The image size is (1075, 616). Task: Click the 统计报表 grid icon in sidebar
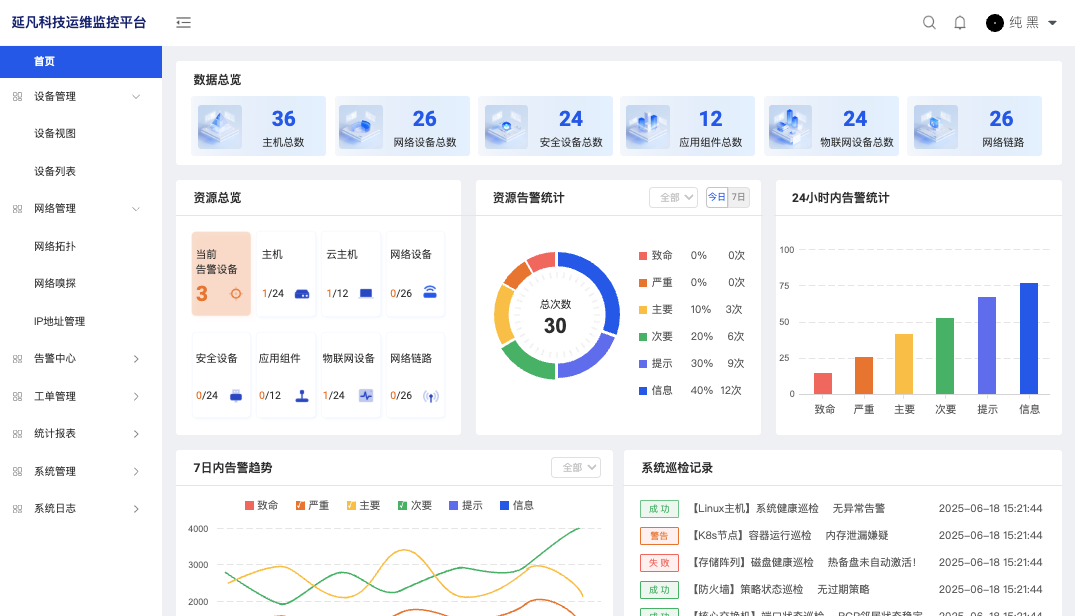[18, 434]
